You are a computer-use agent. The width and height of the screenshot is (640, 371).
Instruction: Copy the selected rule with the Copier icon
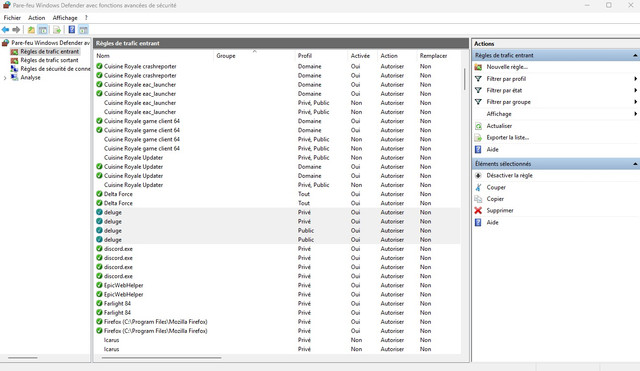[x=478, y=199]
